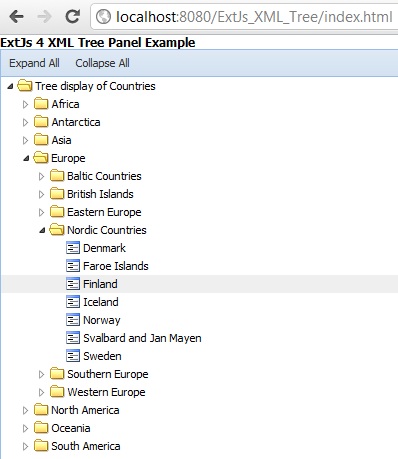
Task: Collapse the root Tree display of Countries node
Action: pos(10,86)
